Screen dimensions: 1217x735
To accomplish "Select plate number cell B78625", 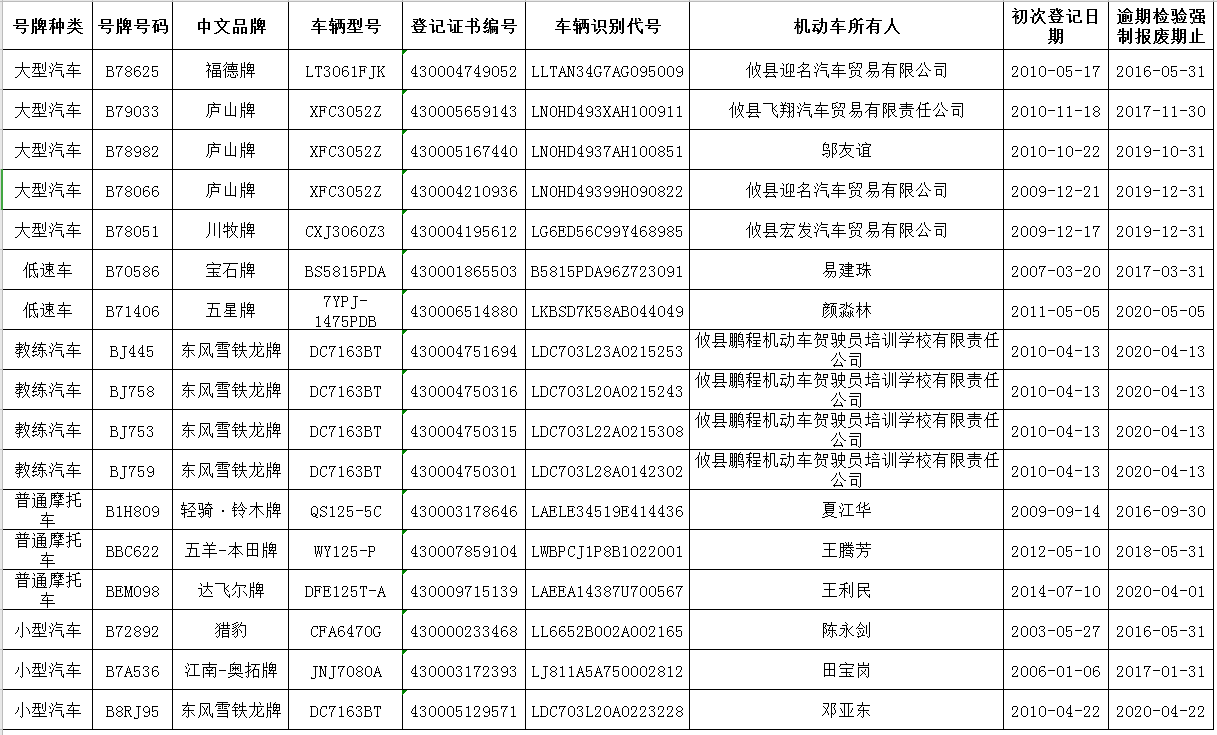I will point(132,71).
